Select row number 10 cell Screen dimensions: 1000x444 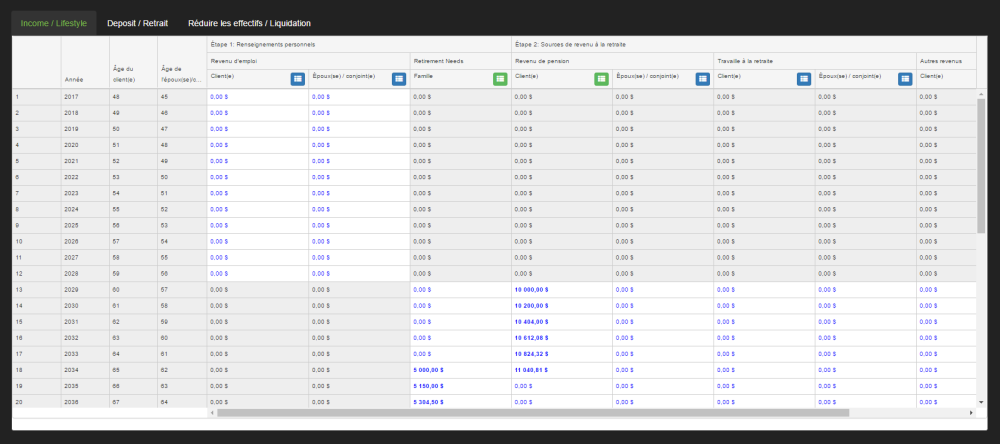click(37, 241)
